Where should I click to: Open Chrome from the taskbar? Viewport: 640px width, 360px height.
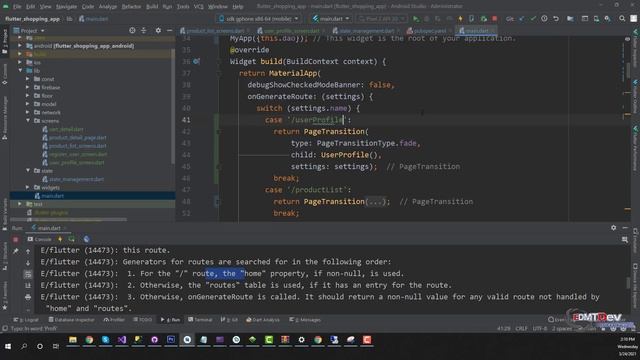[89, 340]
